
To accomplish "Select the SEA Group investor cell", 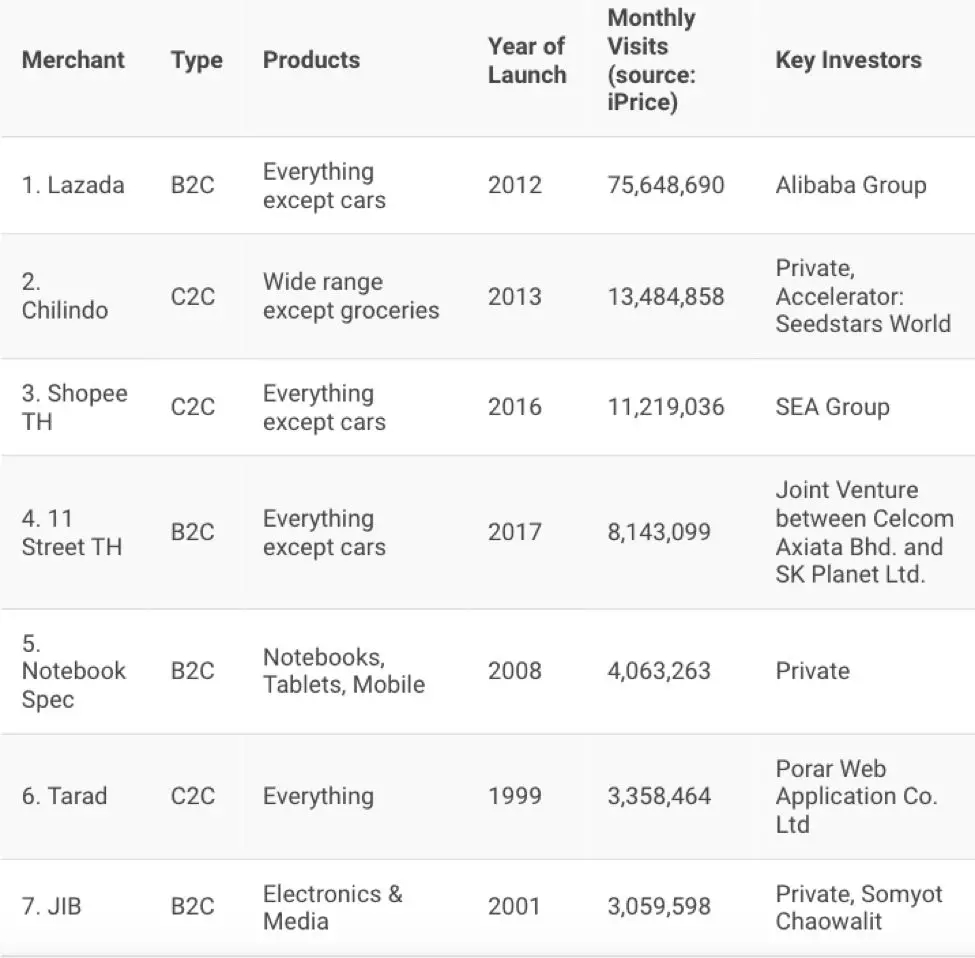I will coord(832,407).
